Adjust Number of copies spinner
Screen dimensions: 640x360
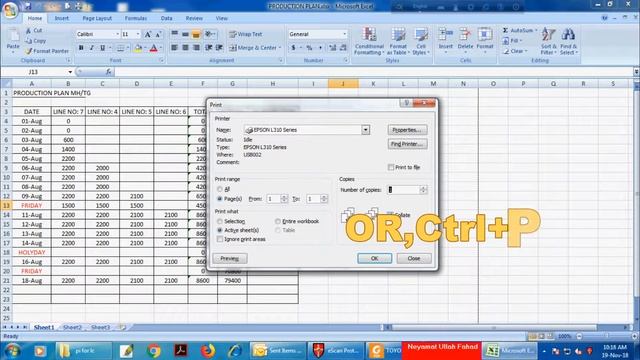pyautogui.click(x=423, y=190)
